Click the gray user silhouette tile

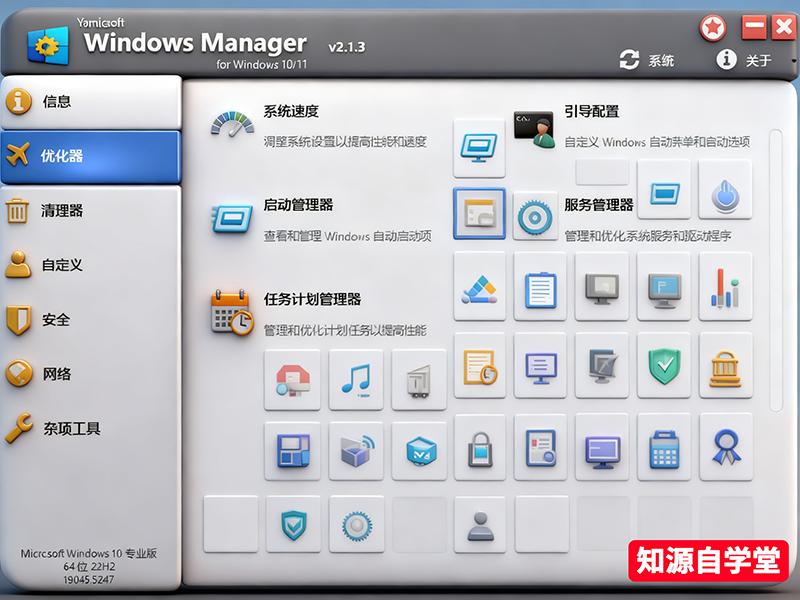pyautogui.click(x=479, y=524)
